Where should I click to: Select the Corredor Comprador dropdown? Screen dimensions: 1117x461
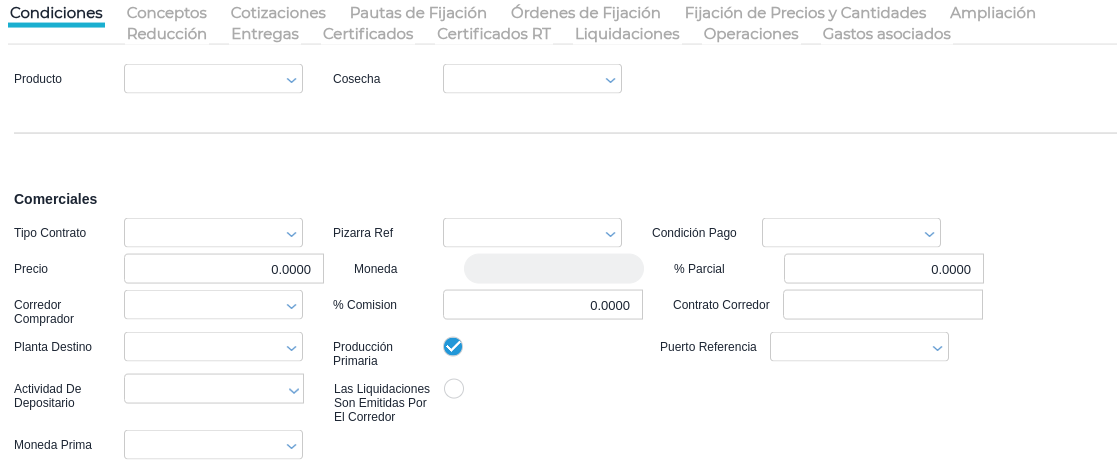click(213, 305)
